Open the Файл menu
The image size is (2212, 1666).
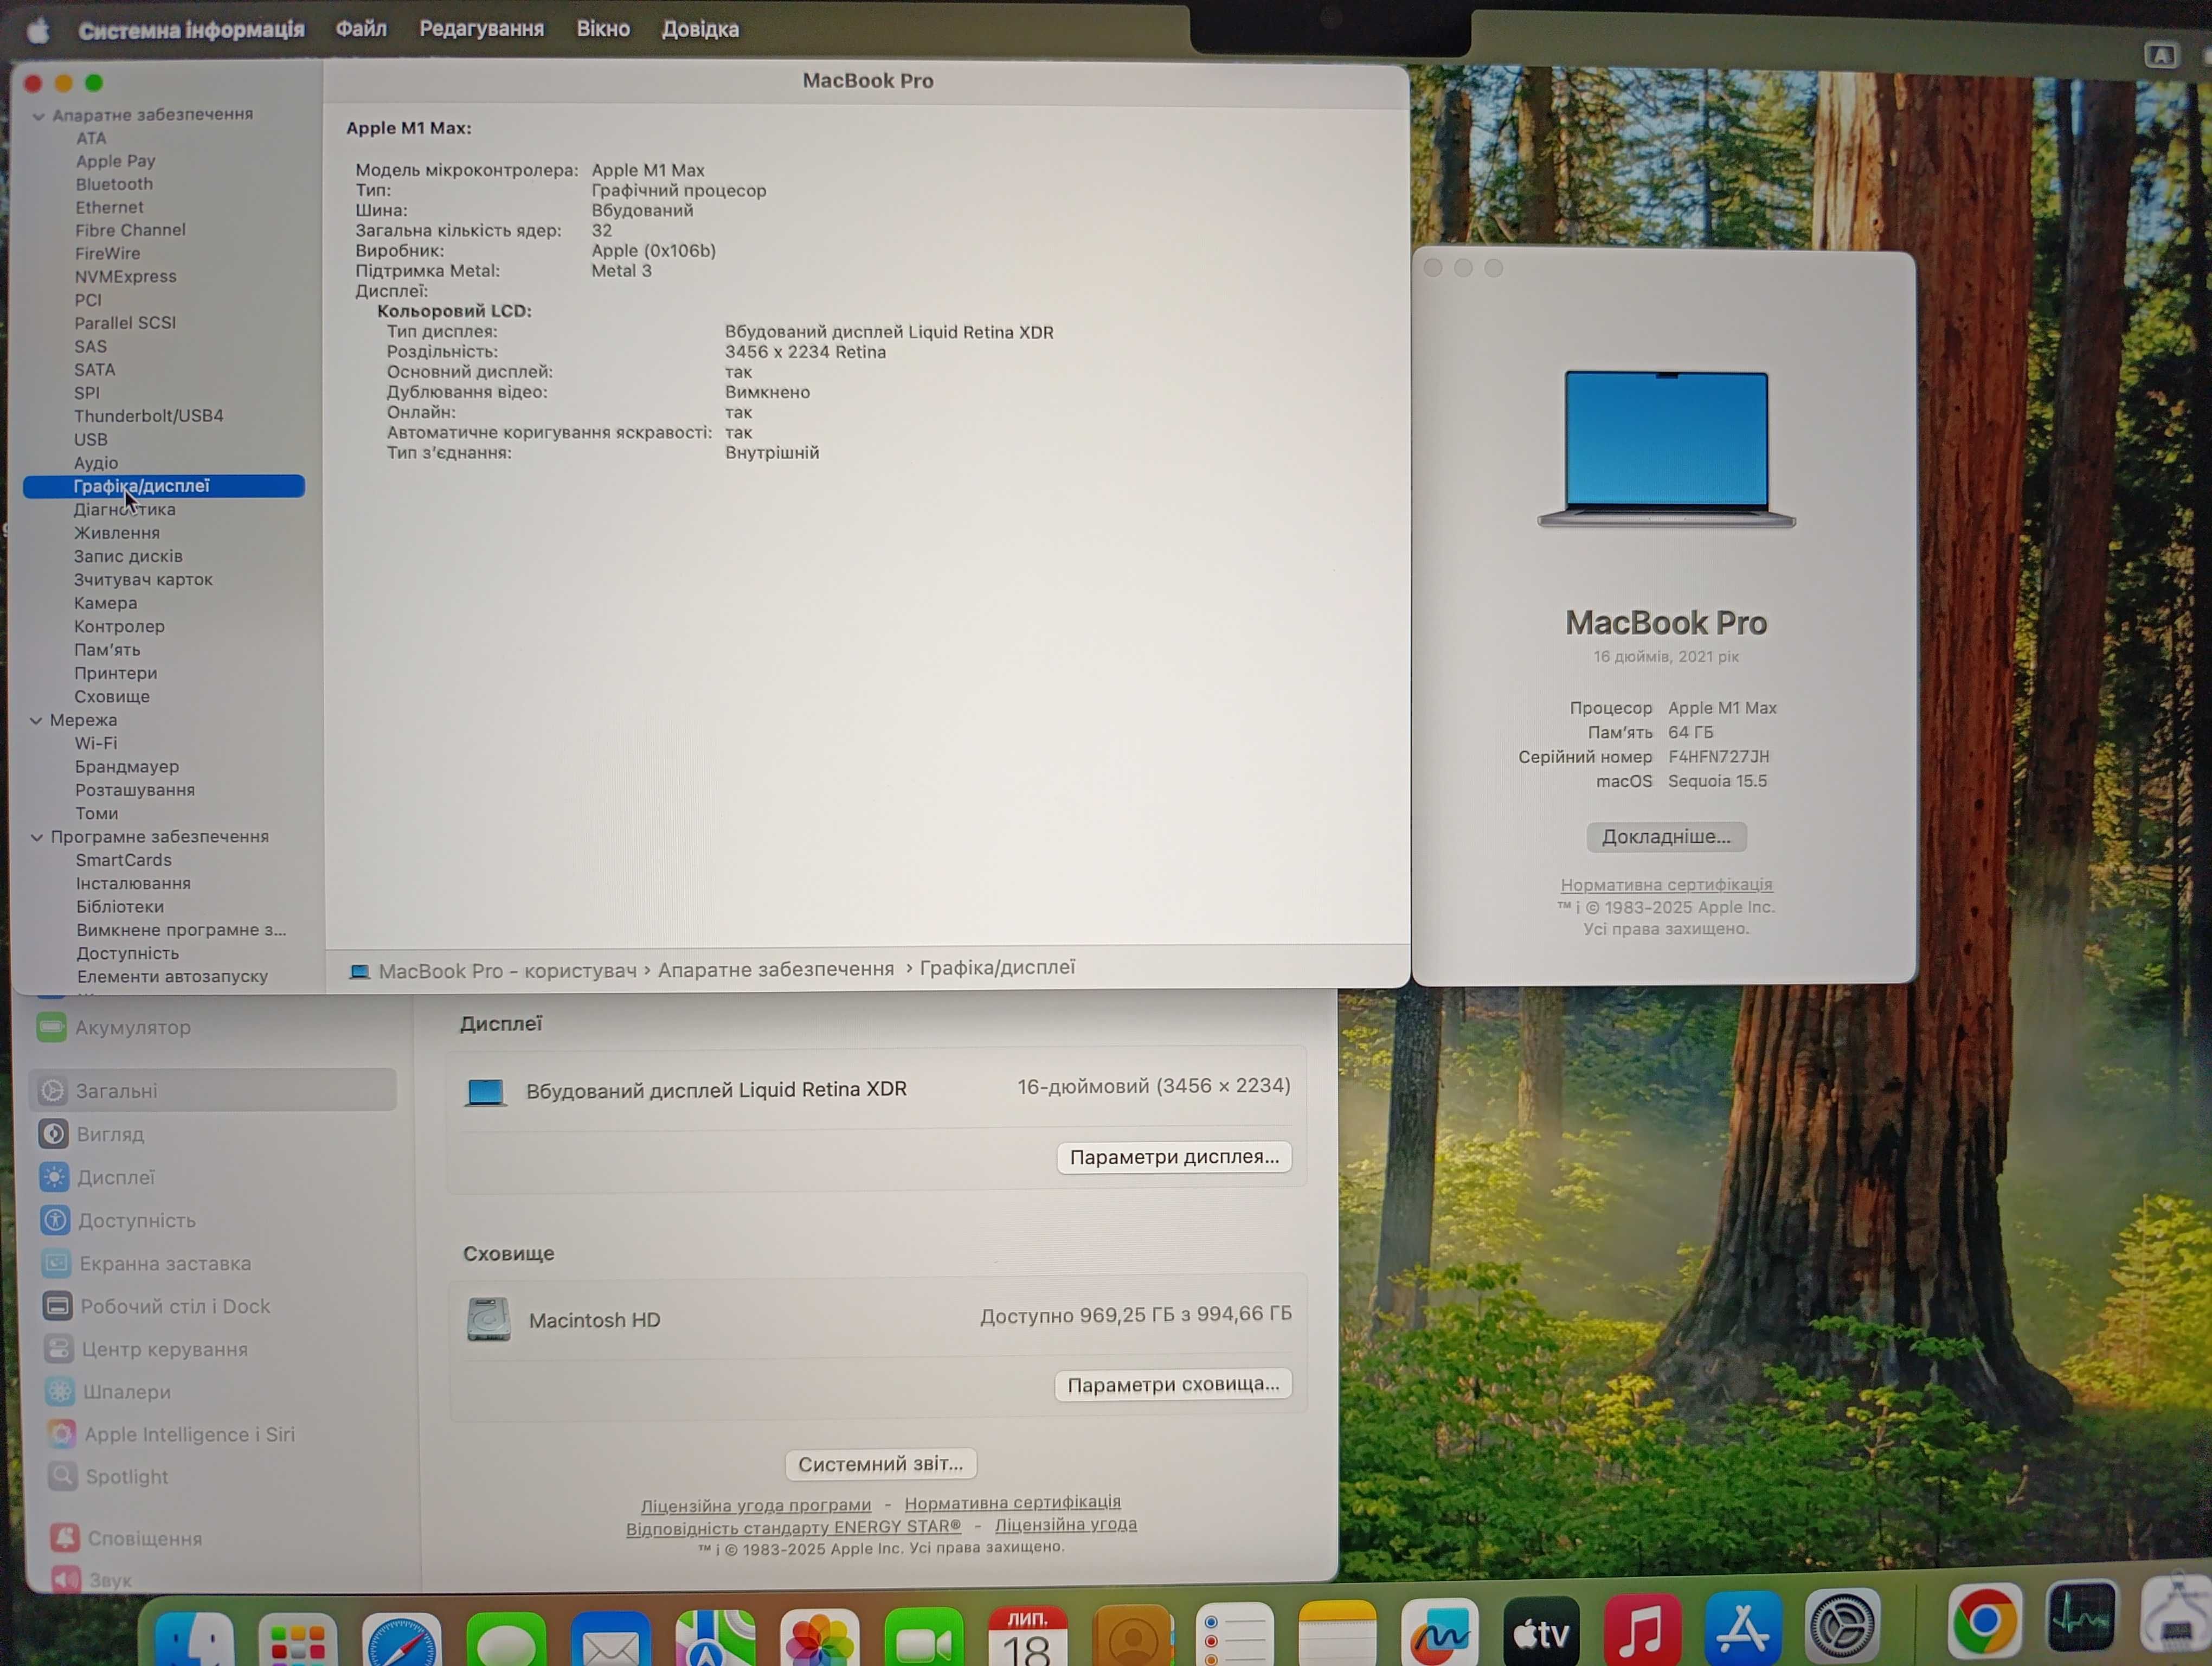click(x=361, y=29)
